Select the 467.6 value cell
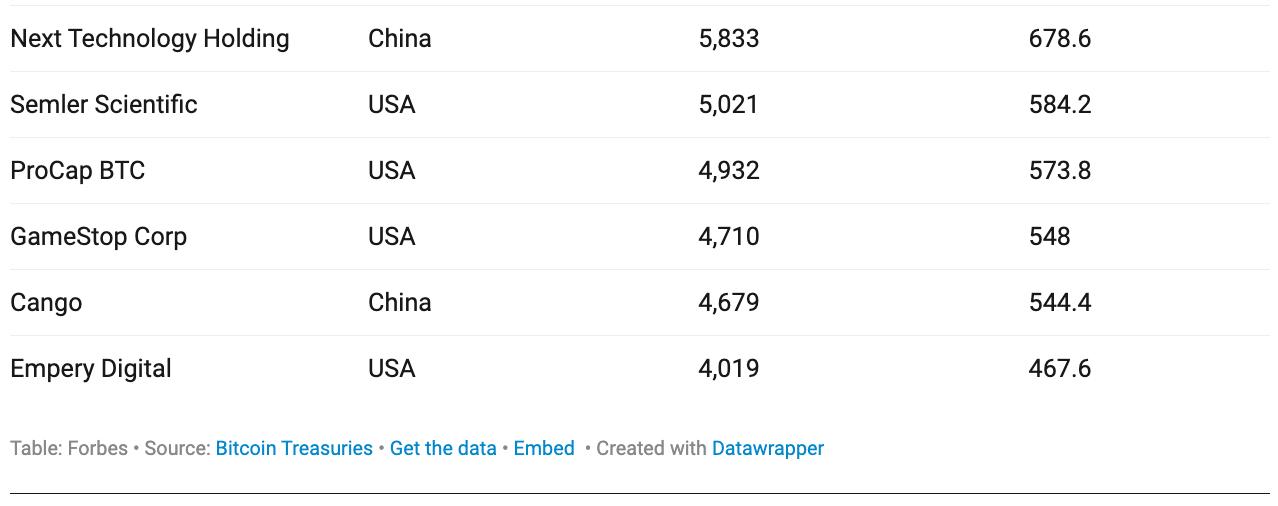The width and height of the screenshot is (1278, 506). pyautogui.click(x=1059, y=369)
